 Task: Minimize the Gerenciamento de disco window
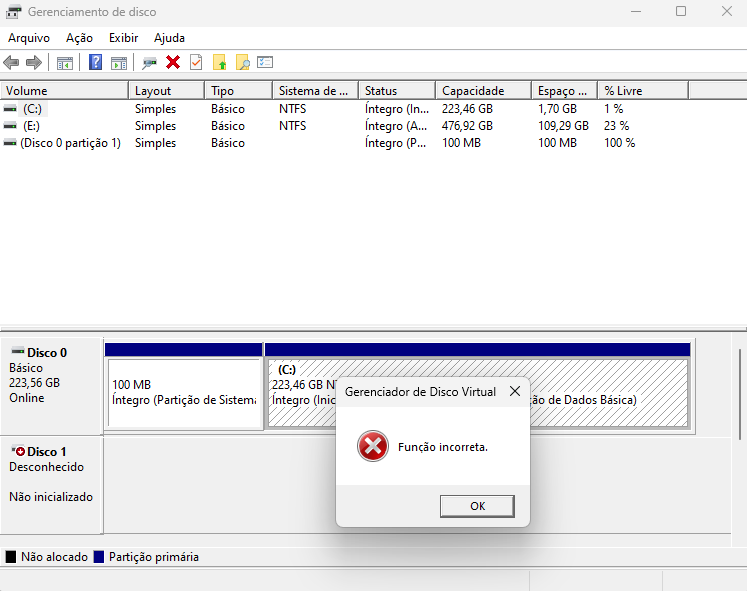click(636, 11)
